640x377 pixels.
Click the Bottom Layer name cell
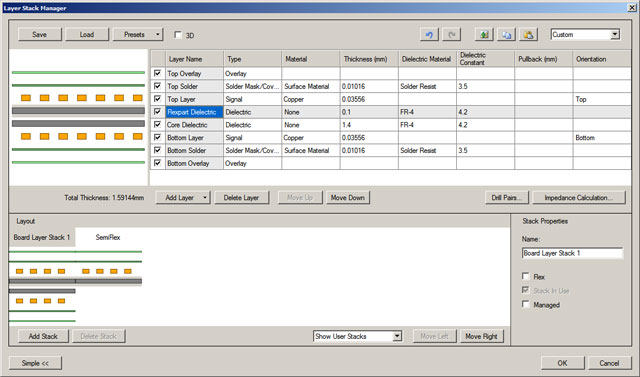(x=194, y=137)
